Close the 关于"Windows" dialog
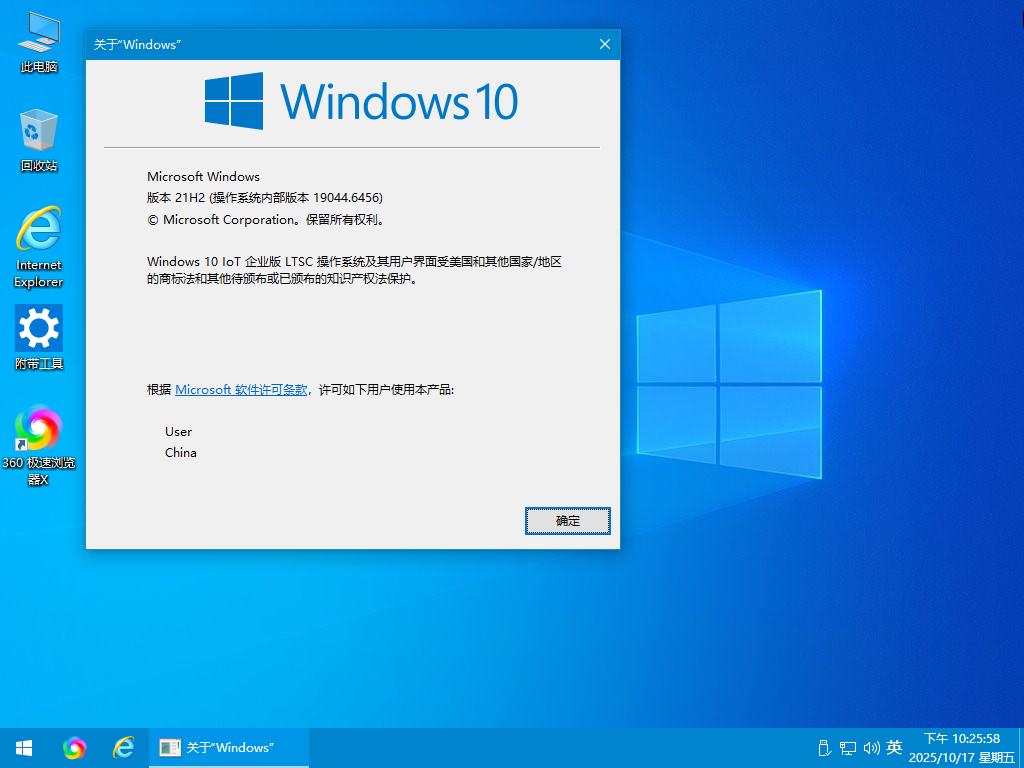Image resolution: width=1024 pixels, height=768 pixels. (604, 44)
